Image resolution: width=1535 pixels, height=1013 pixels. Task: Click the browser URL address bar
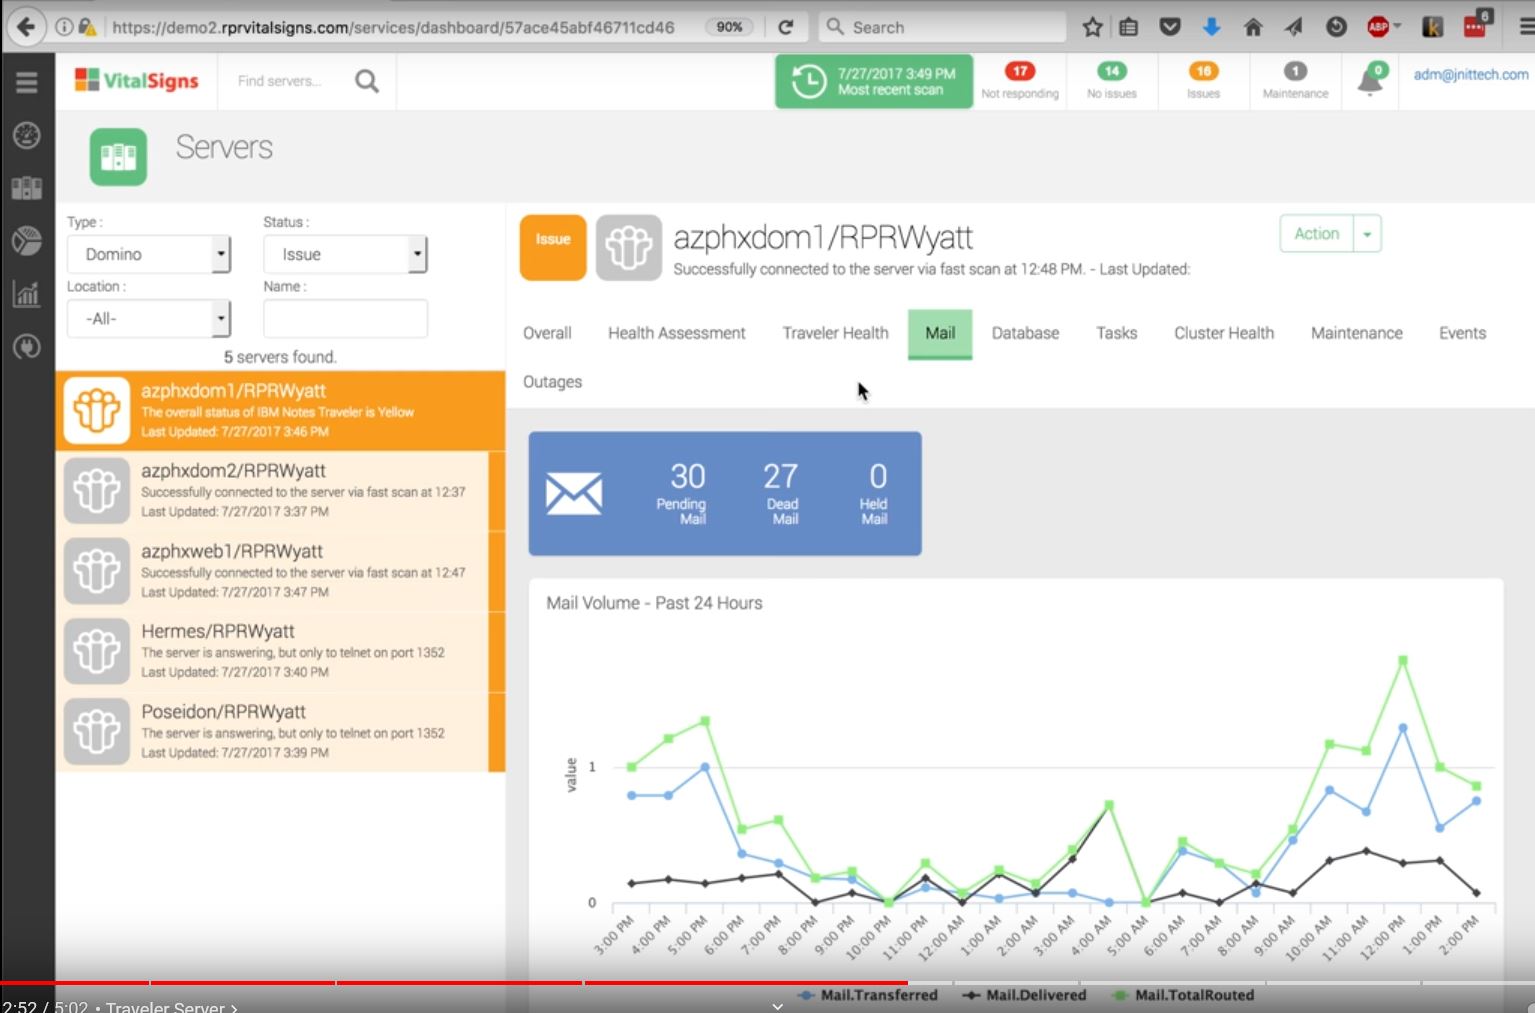click(392, 27)
